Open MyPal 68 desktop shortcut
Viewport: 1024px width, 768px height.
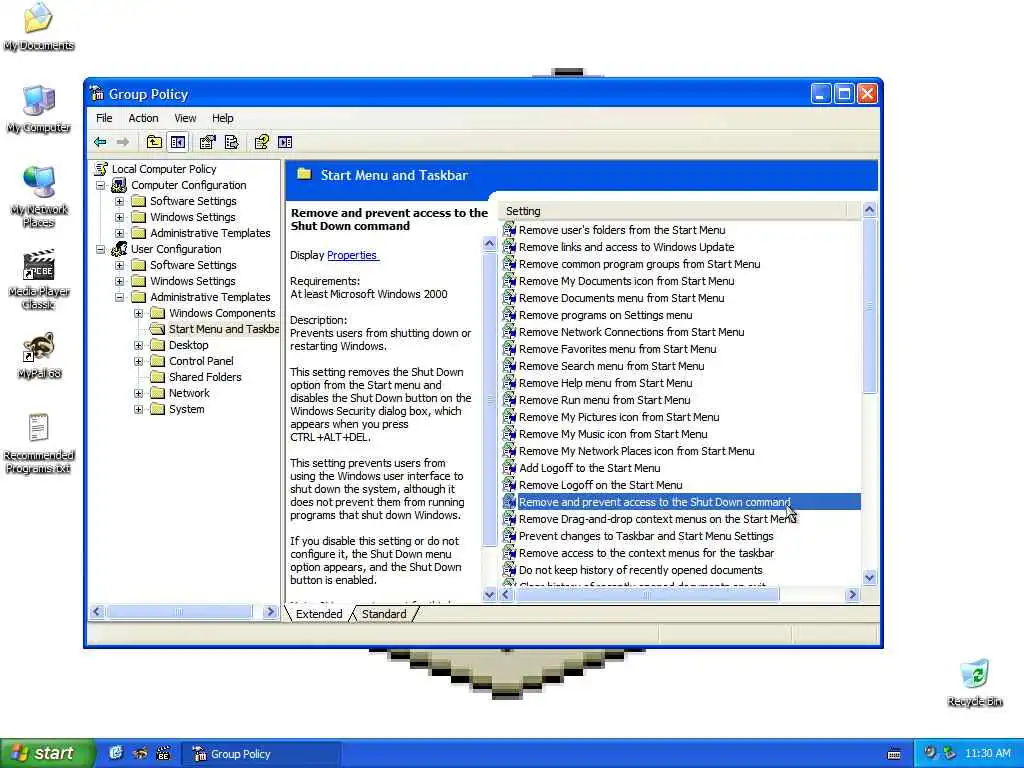pyautogui.click(x=39, y=347)
